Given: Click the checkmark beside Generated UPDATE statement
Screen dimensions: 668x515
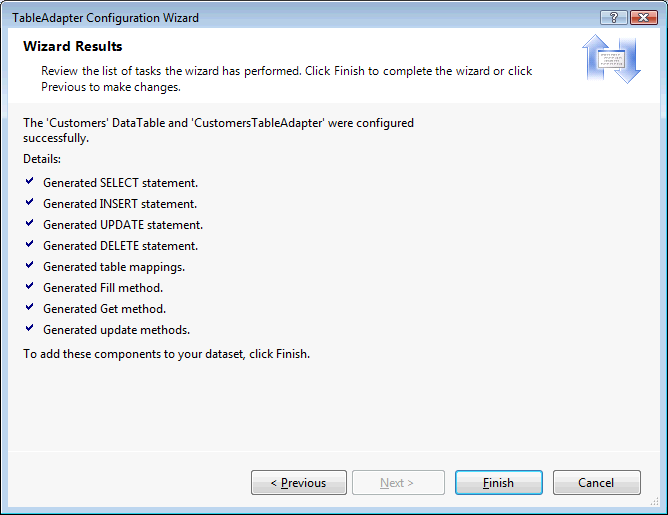Looking at the screenshot, I should tap(30, 224).
